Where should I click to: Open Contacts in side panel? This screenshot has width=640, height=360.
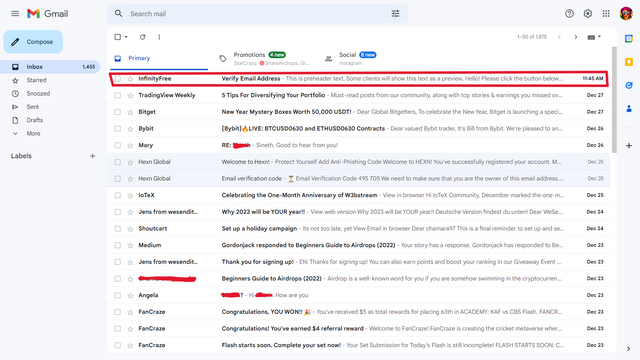[x=629, y=109]
